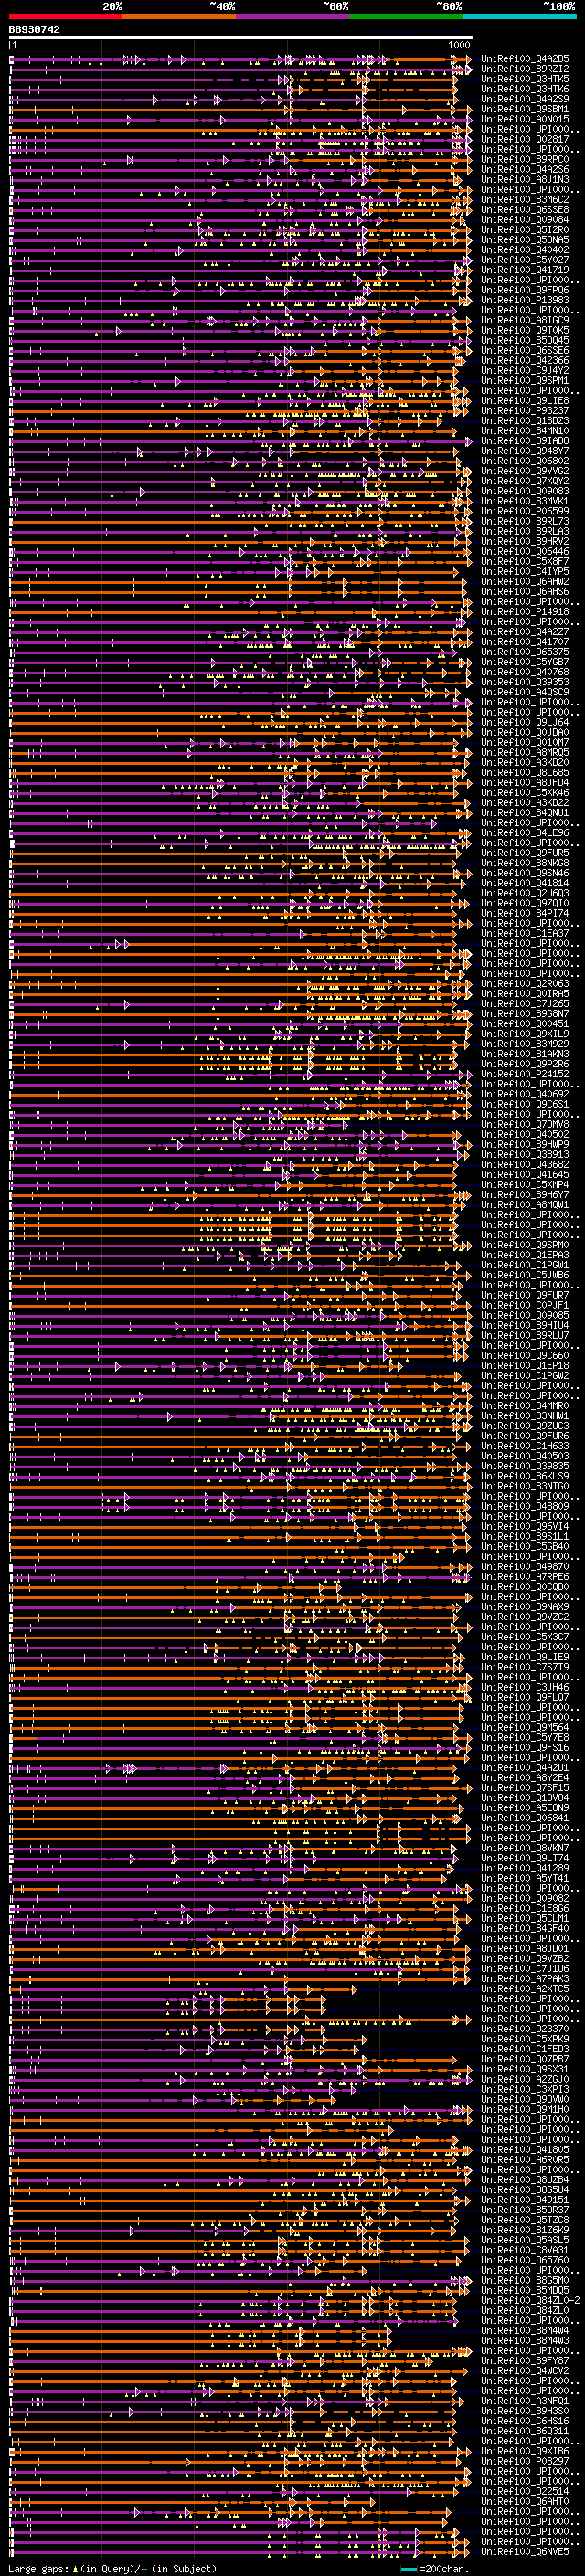Select the UniRef100_Q7XQY2 label
This screenshot has width=585, height=2576.
(x=525, y=481)
